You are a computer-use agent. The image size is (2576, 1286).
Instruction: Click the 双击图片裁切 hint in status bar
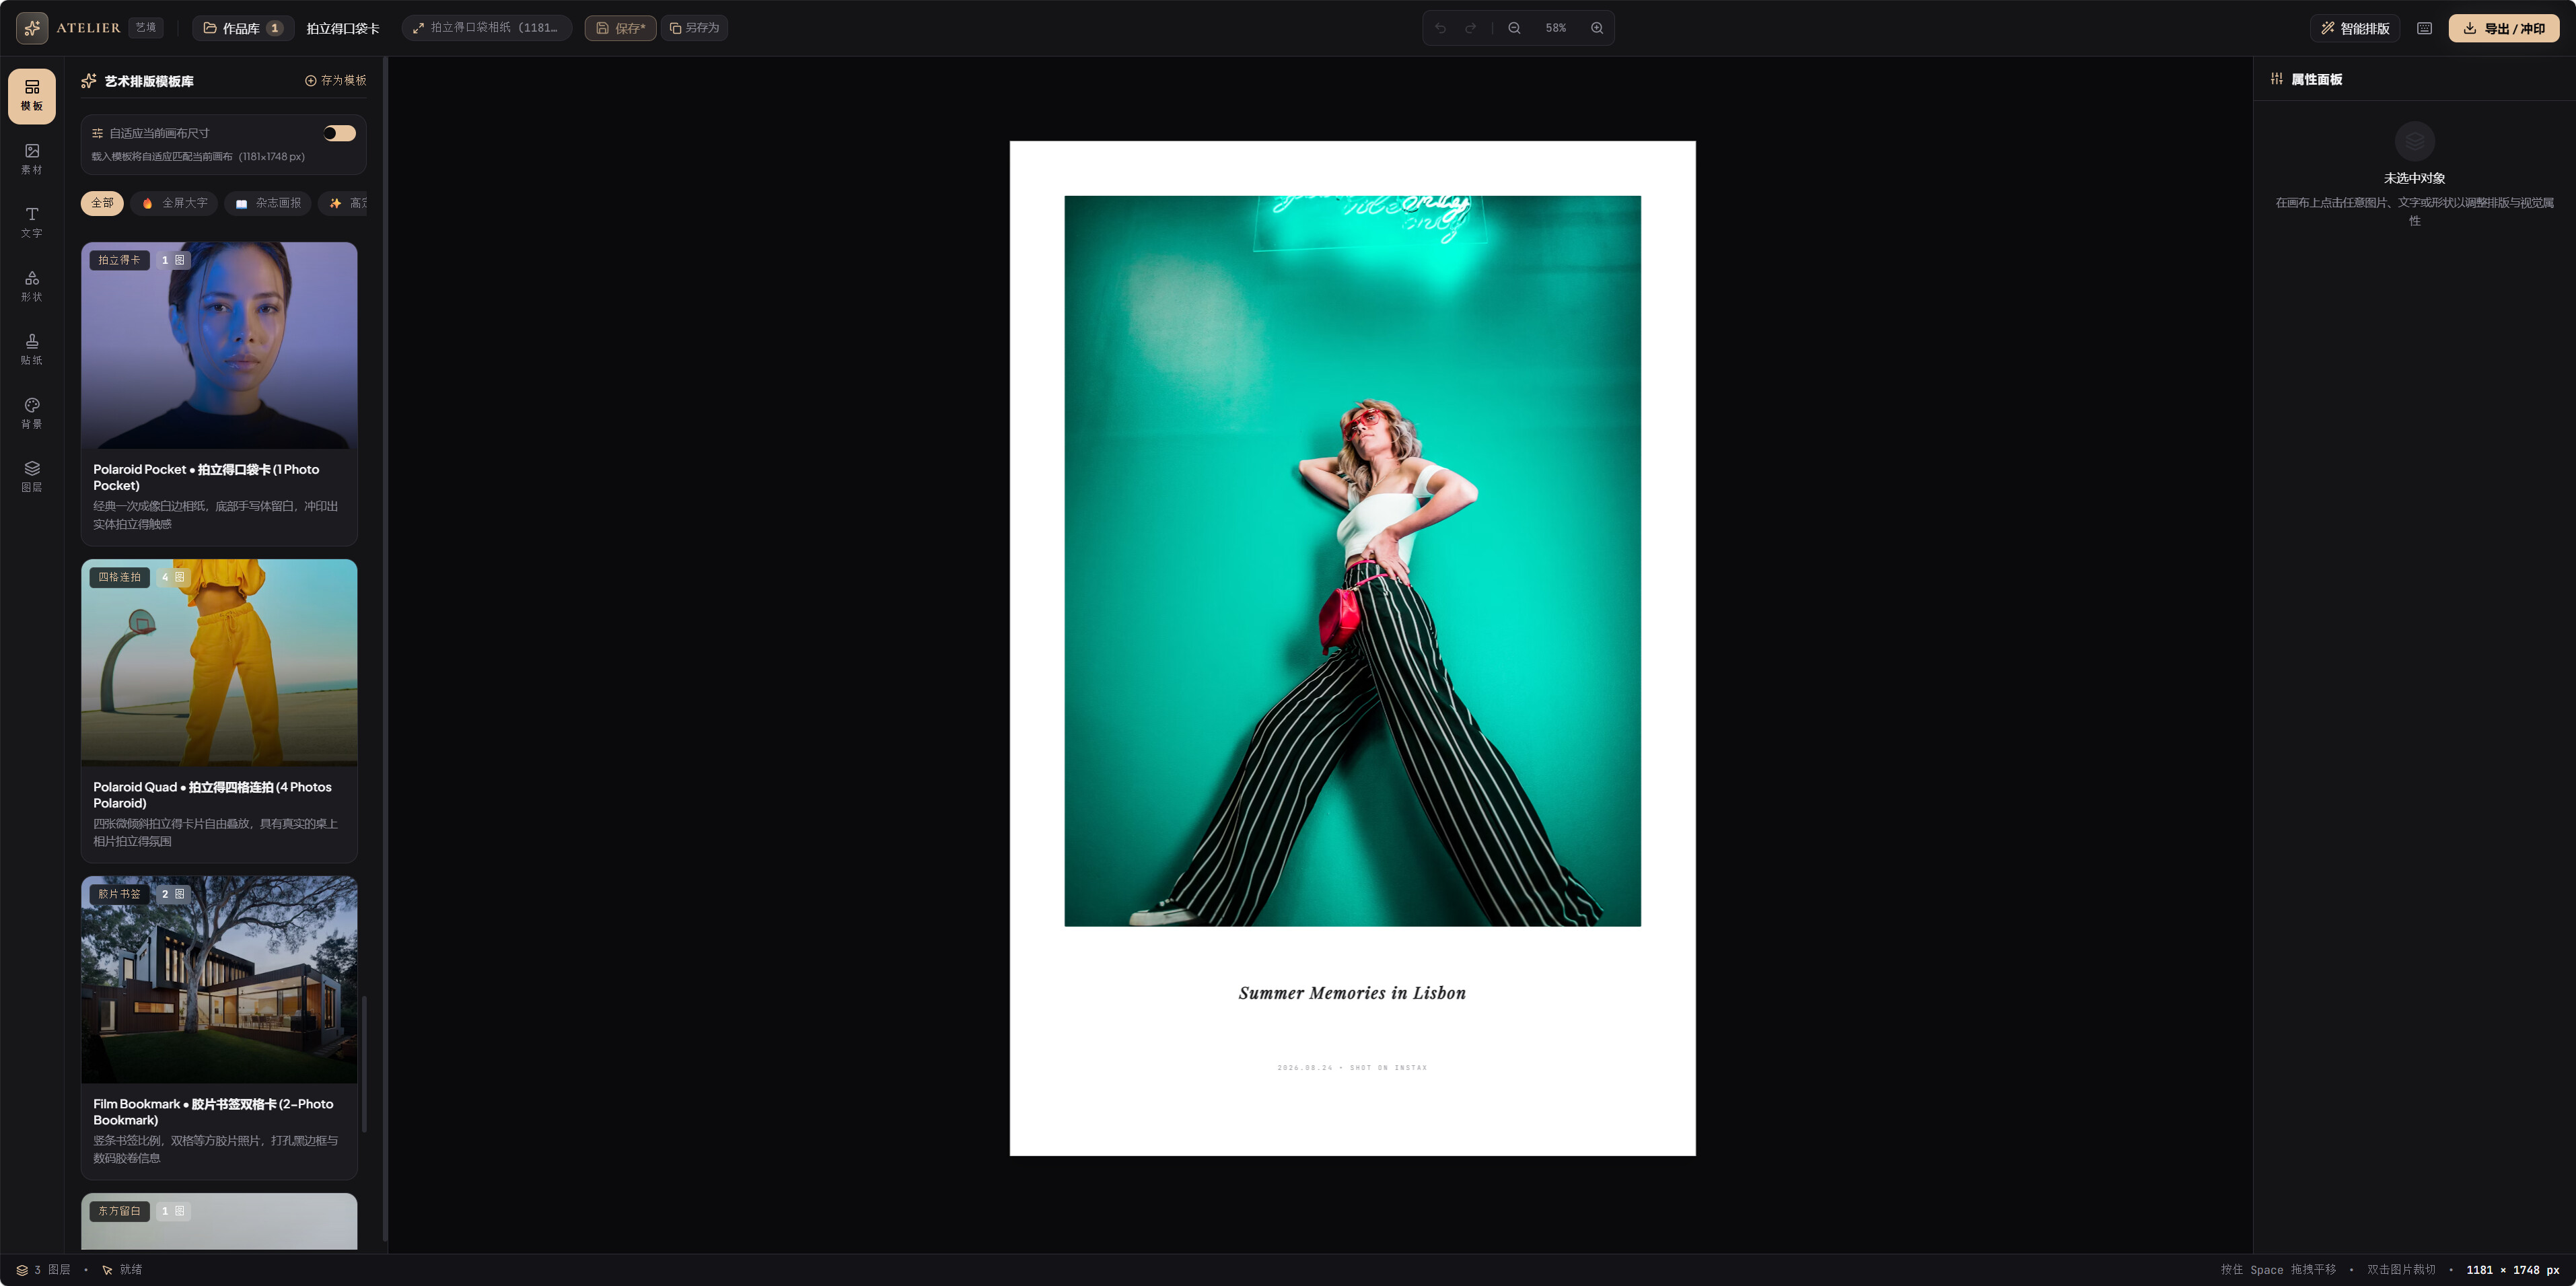click(x=2401, y=1270)
